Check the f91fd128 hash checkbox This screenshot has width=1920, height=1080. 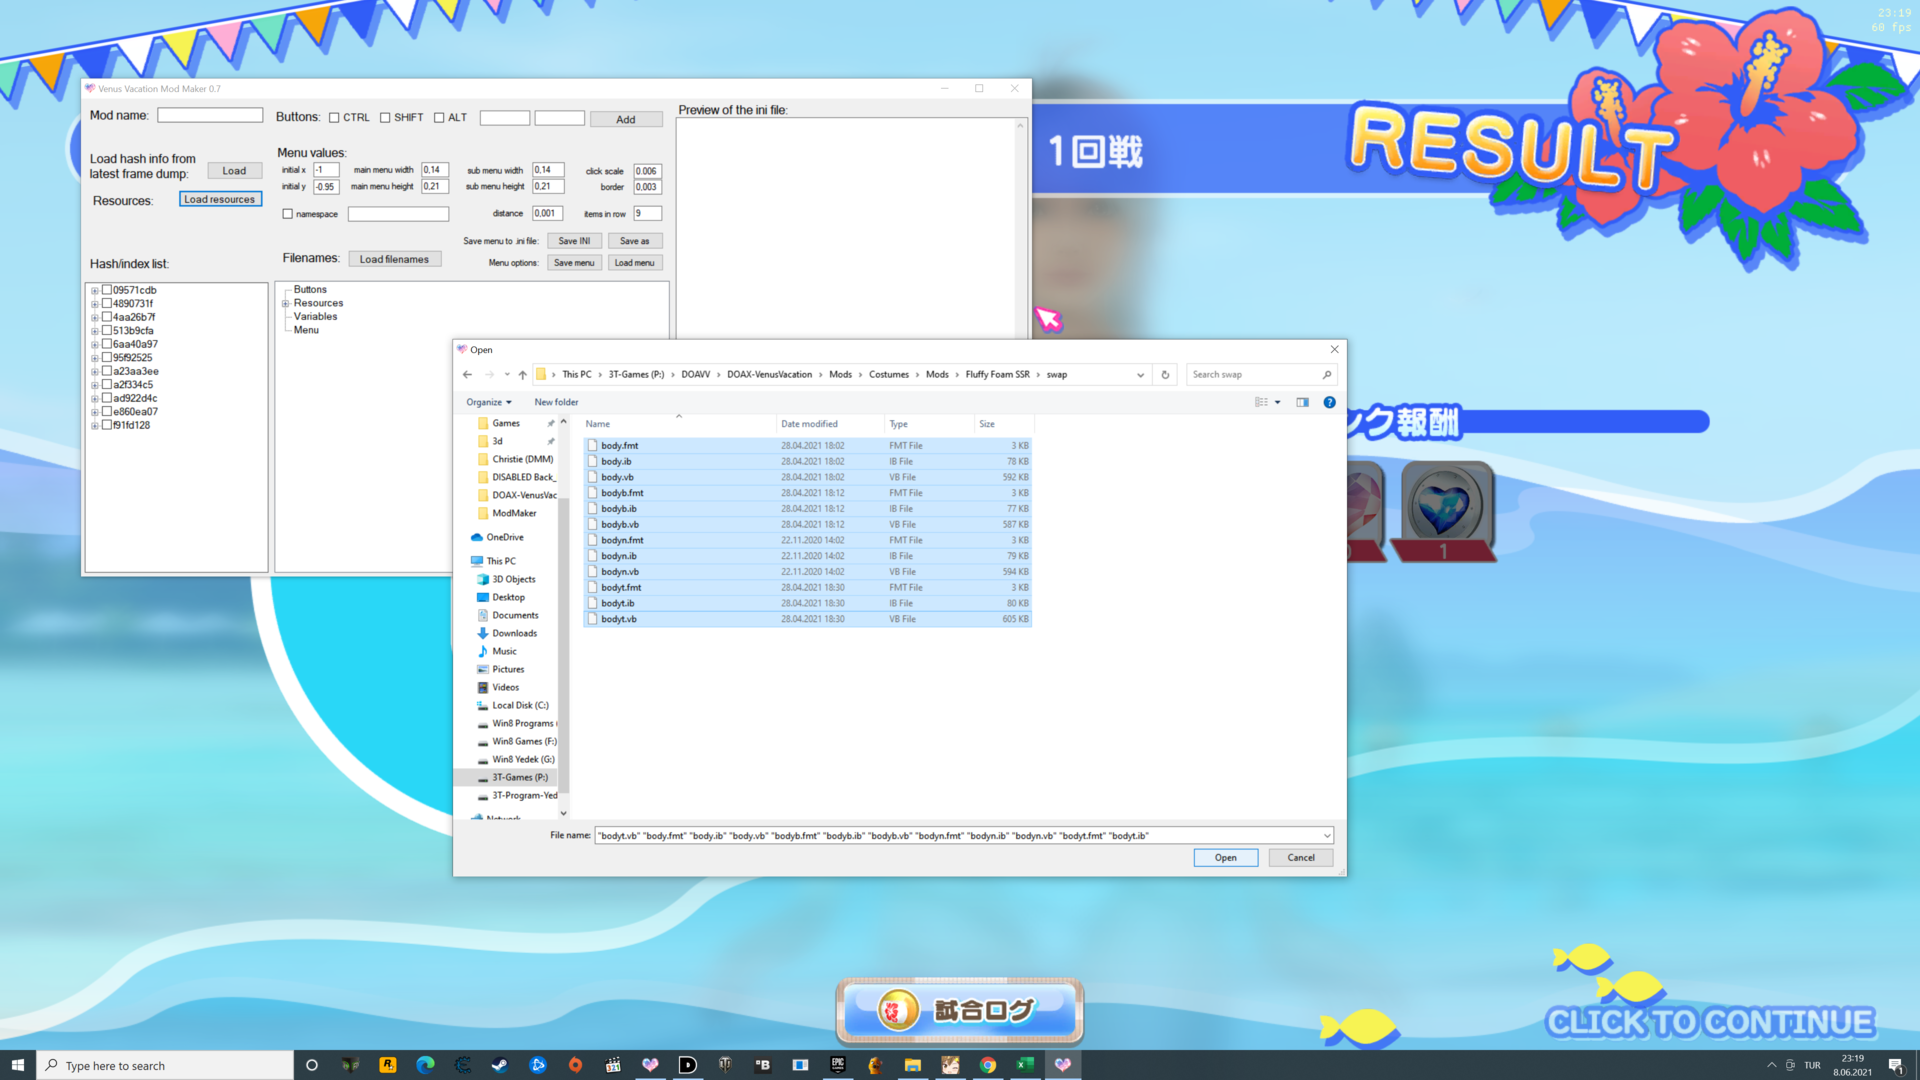pos(107,425)
